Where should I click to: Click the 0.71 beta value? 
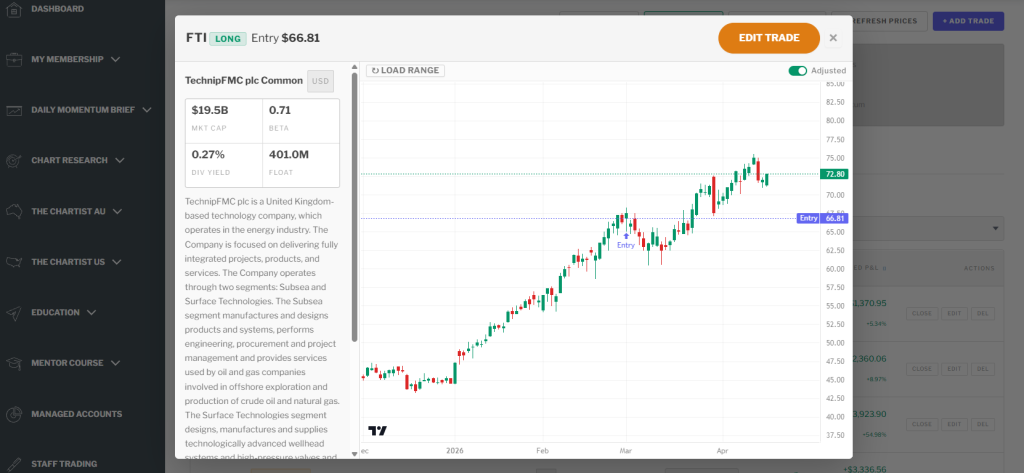(280, 110)
